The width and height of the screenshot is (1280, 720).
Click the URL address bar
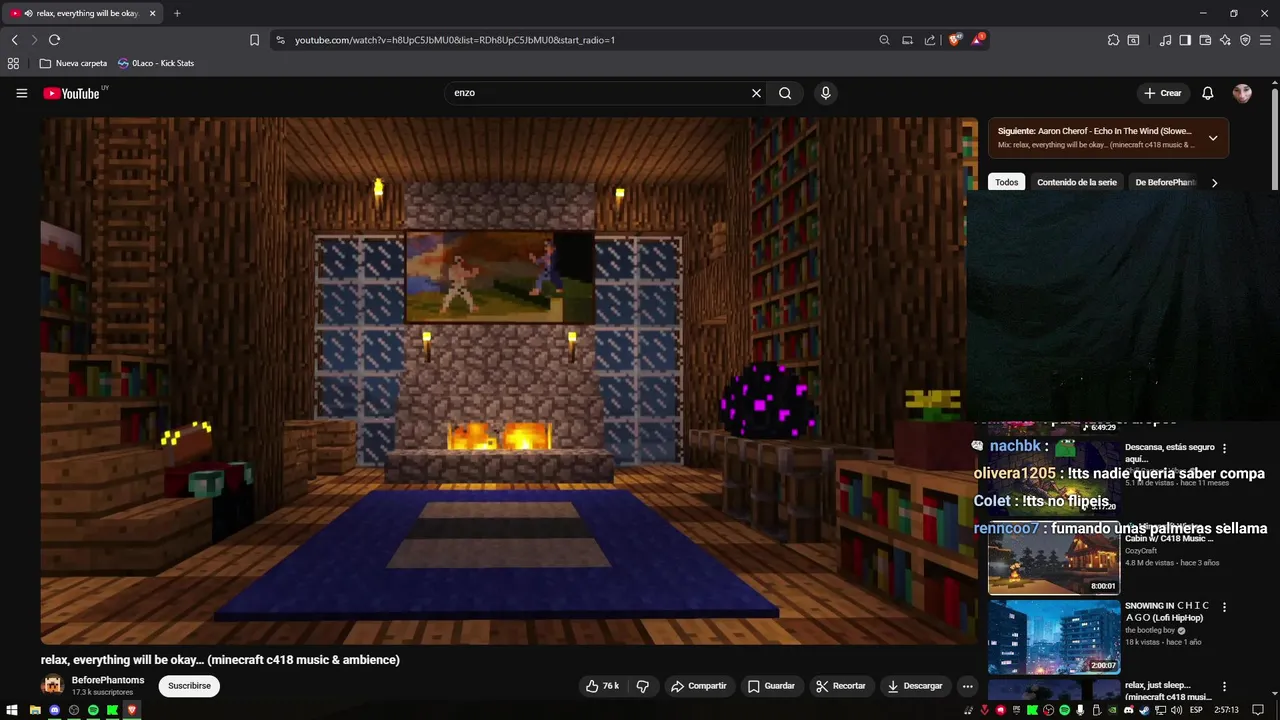(x=574, y=40)
